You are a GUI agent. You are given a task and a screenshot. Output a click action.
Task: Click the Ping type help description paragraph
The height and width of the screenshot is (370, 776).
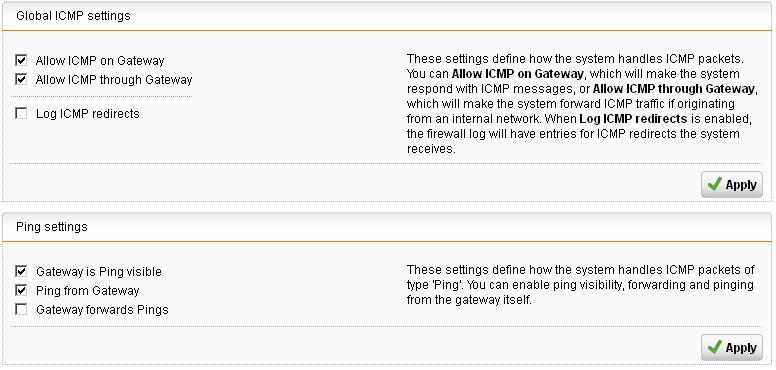point(581,285)
